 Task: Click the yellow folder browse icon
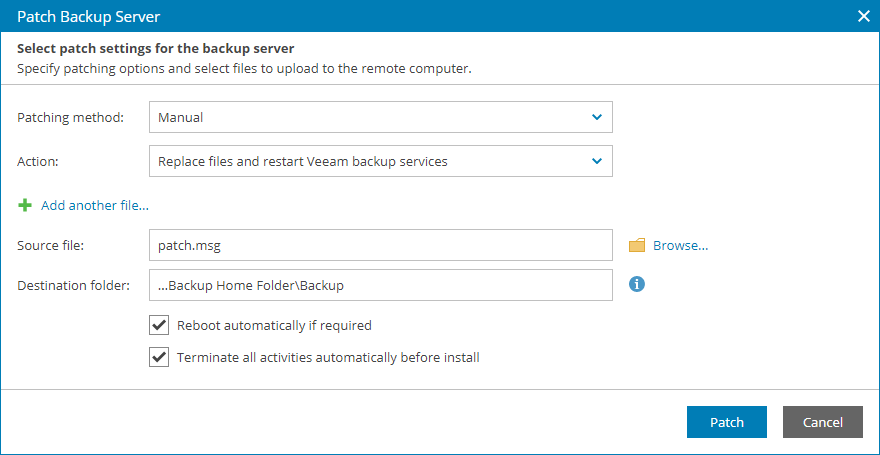coord(636,245)
